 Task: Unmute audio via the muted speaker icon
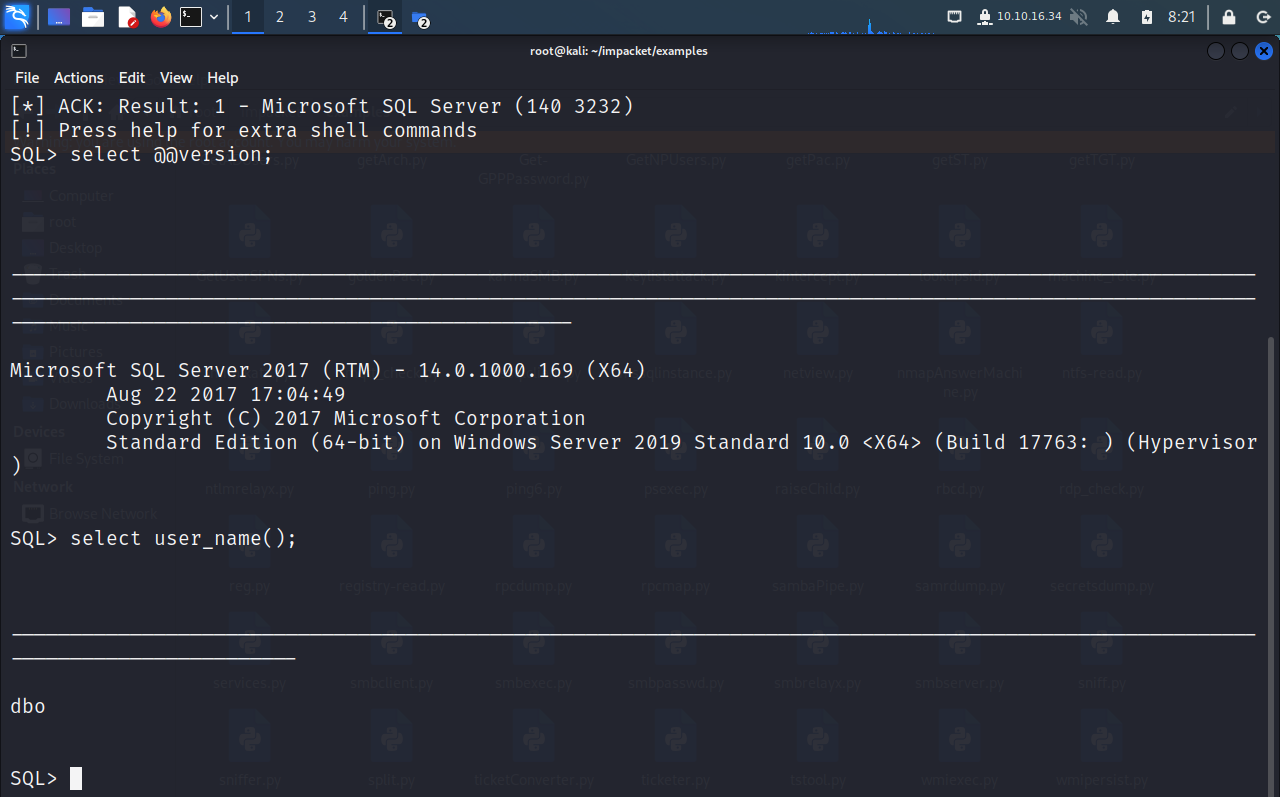[1079, 17]
